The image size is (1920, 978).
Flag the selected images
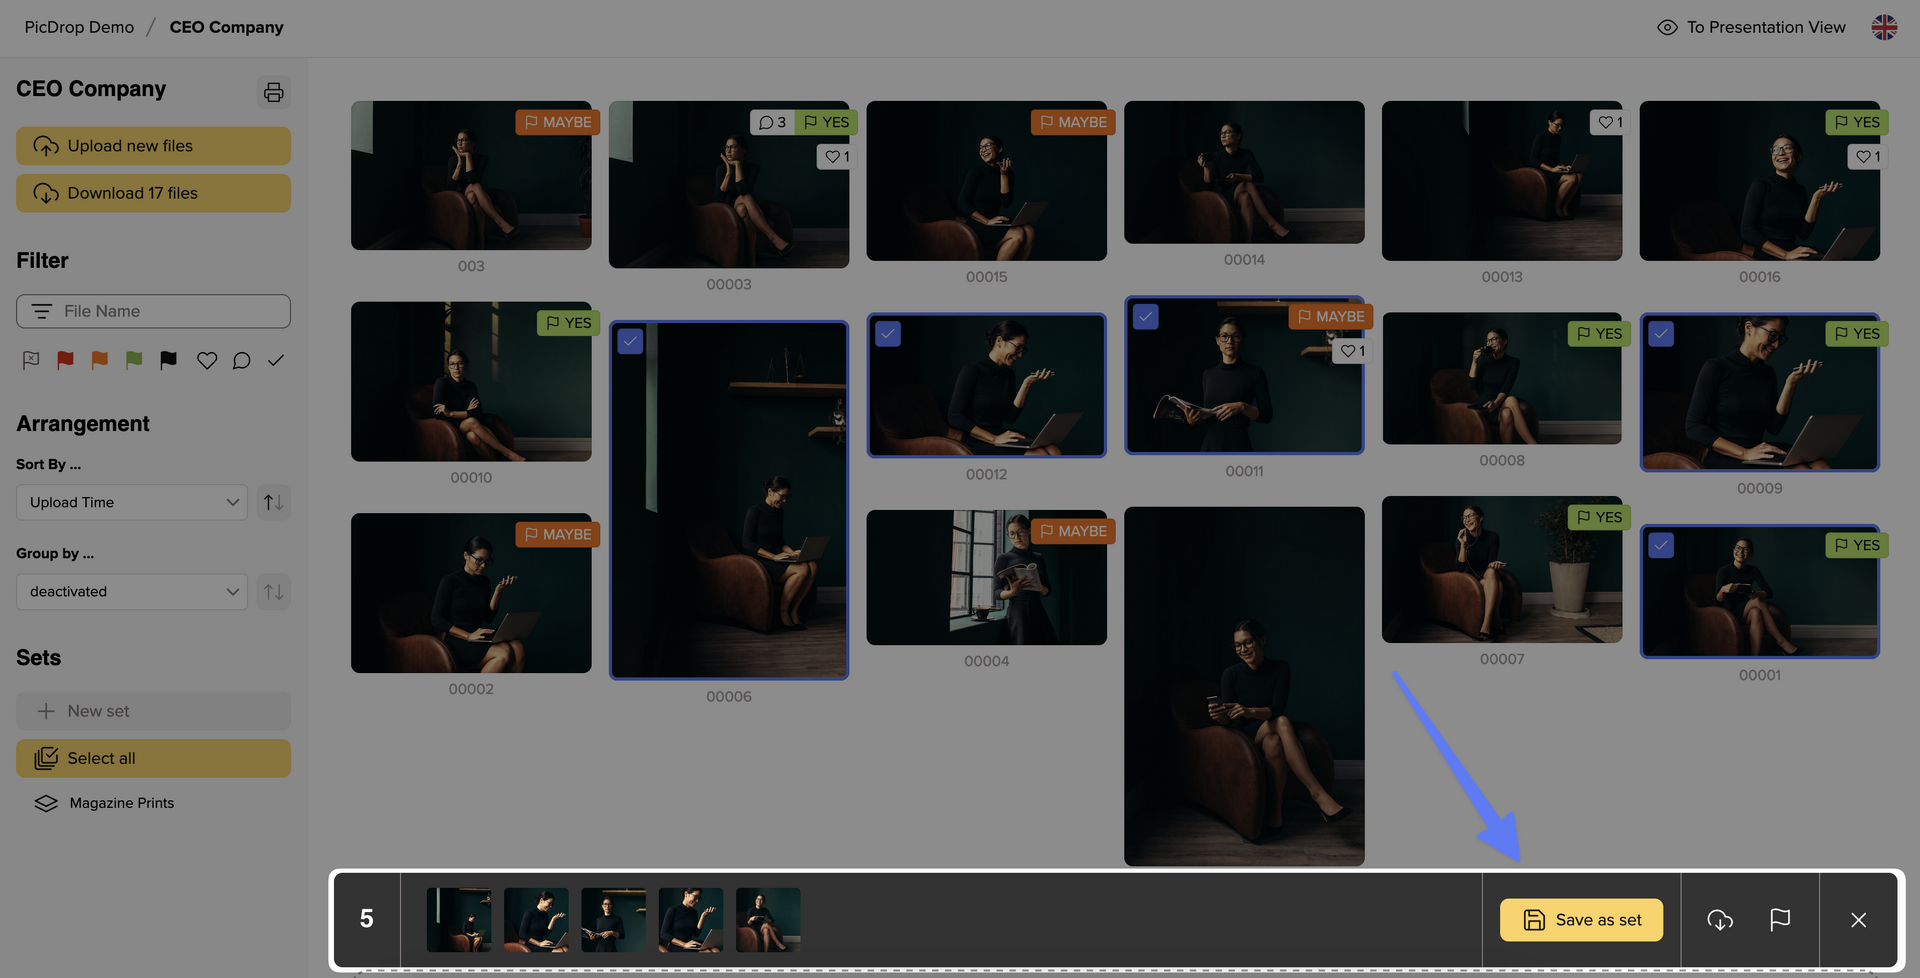(1780, 920)
